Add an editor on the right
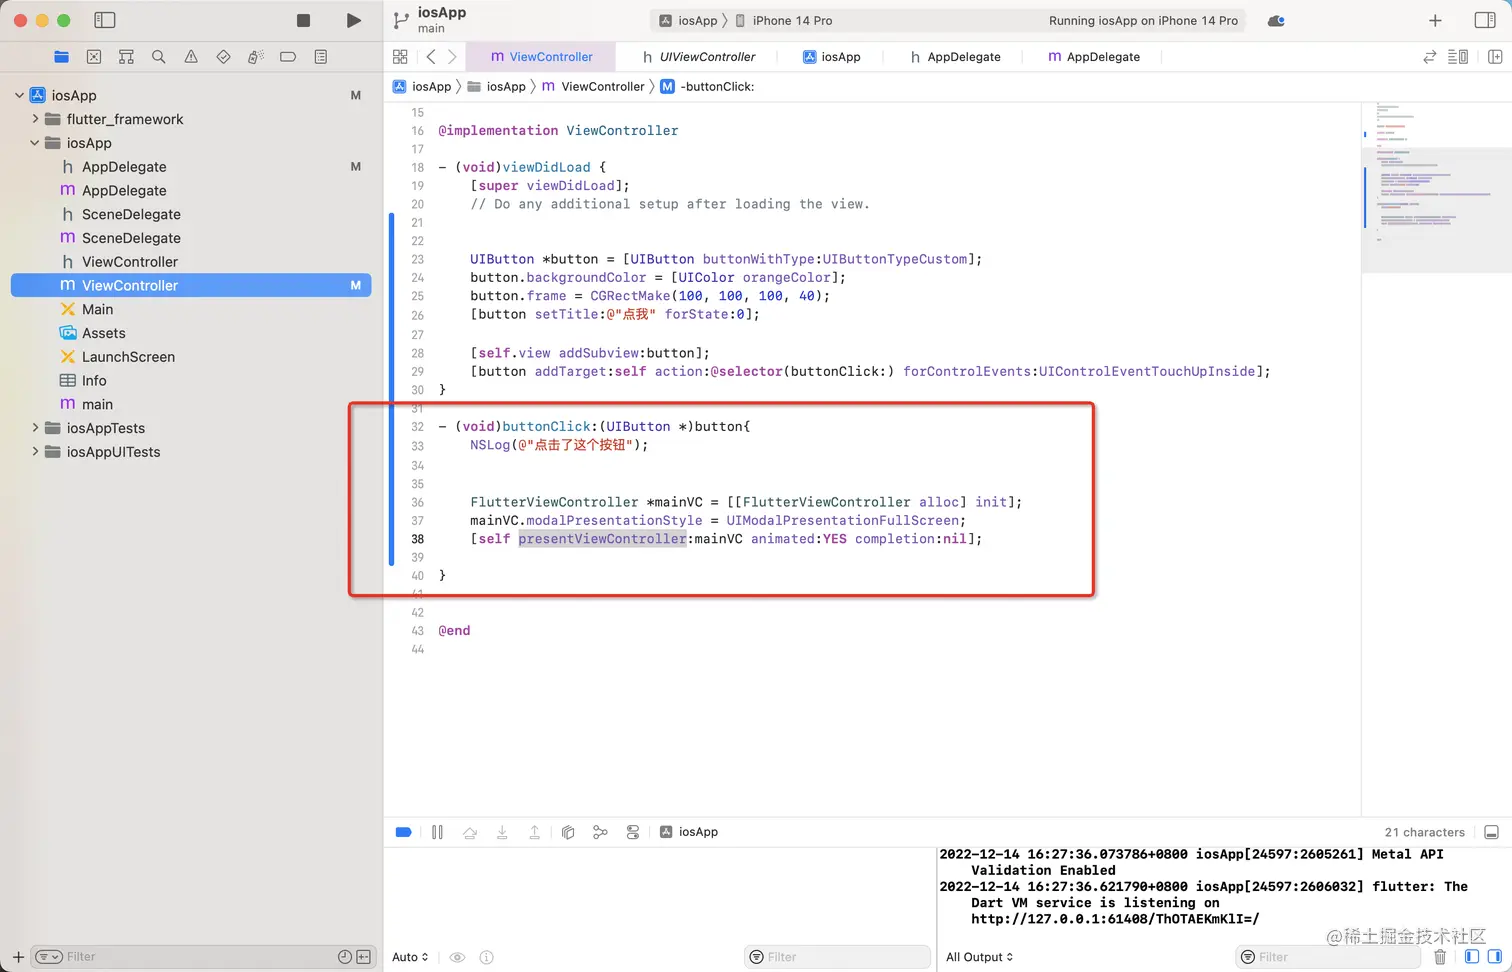Image resolution: width=1512 pixels, height=972 pixels. [x=1495, y=57]
